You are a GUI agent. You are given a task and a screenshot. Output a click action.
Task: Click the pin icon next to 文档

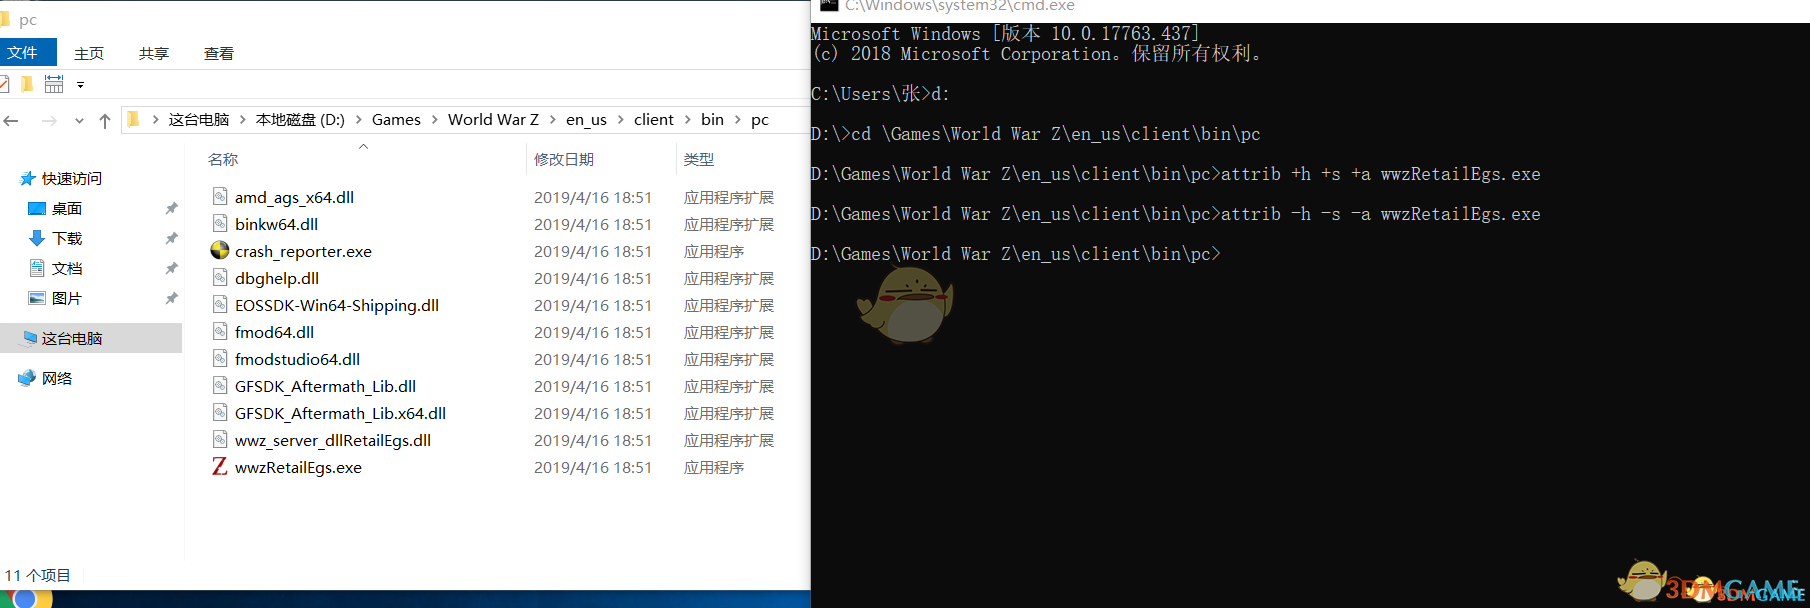coord(171,268)
